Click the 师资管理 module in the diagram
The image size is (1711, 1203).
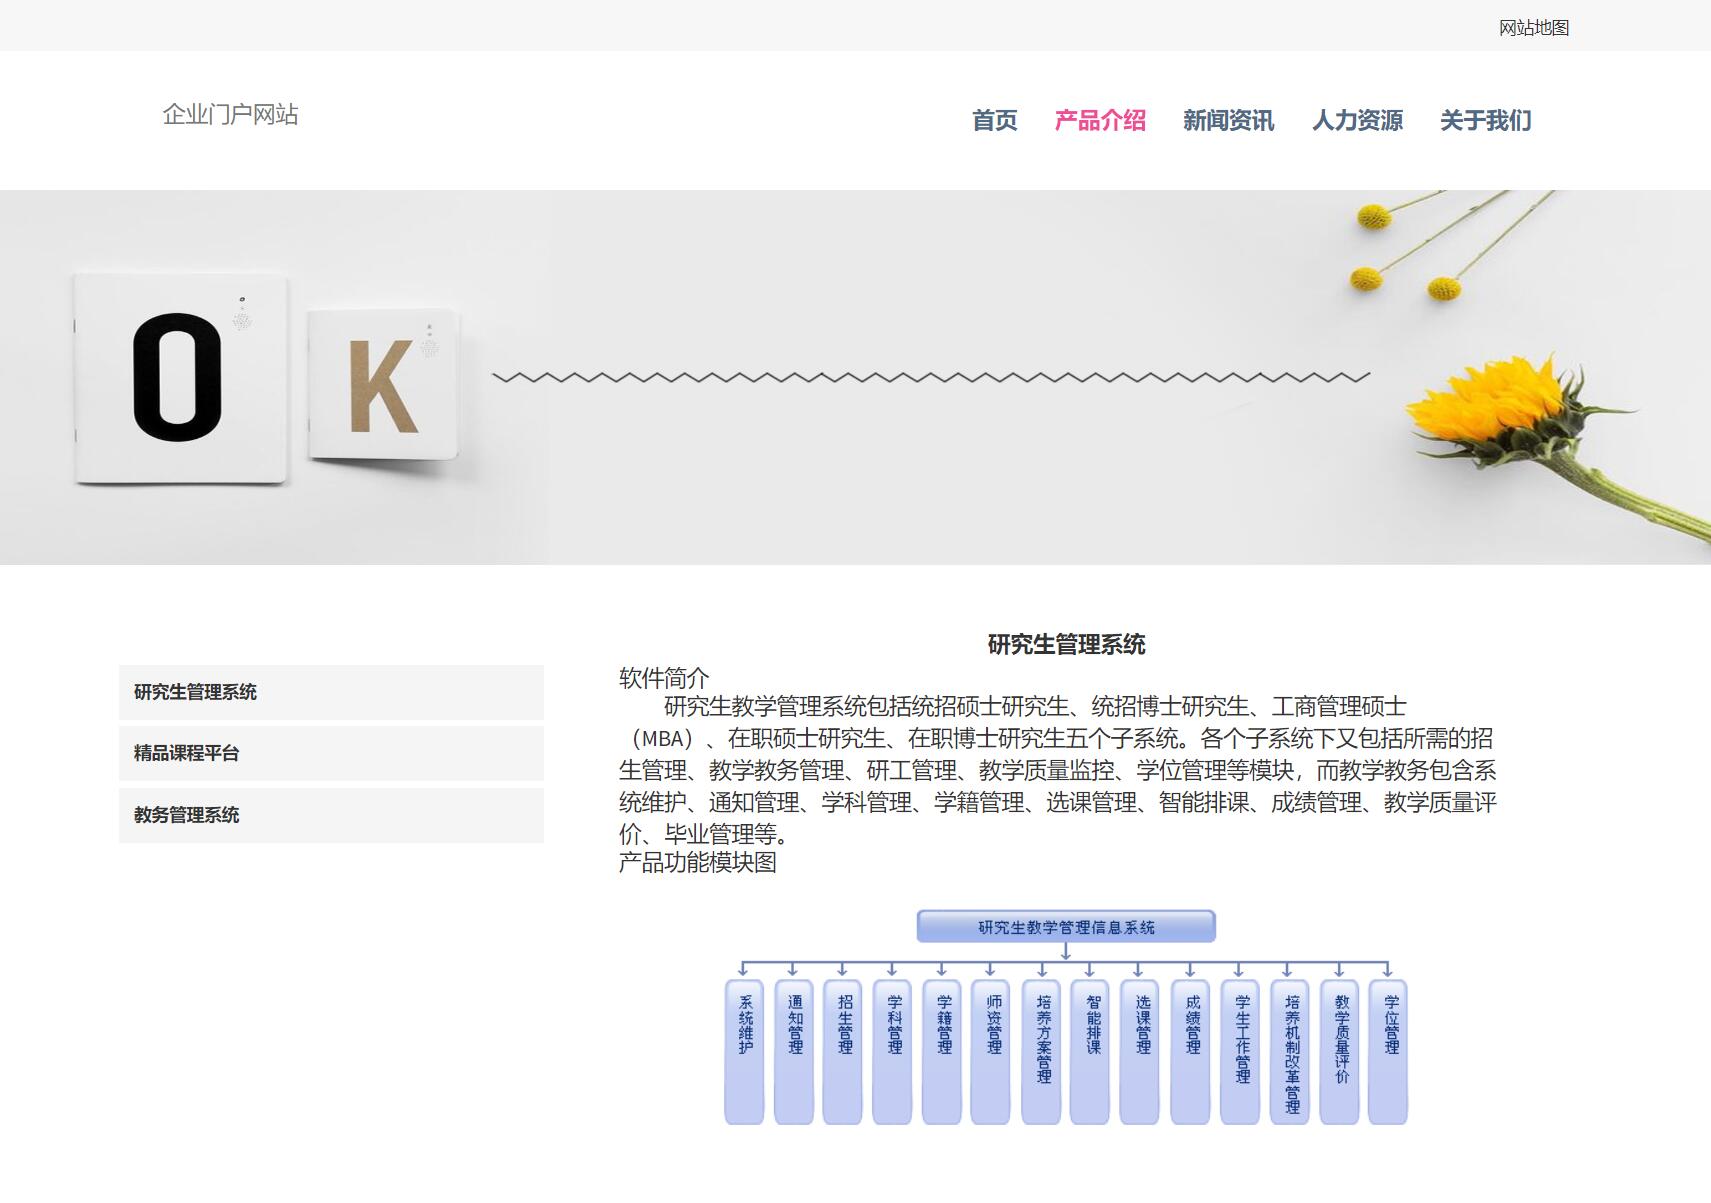click(991, 1052)
